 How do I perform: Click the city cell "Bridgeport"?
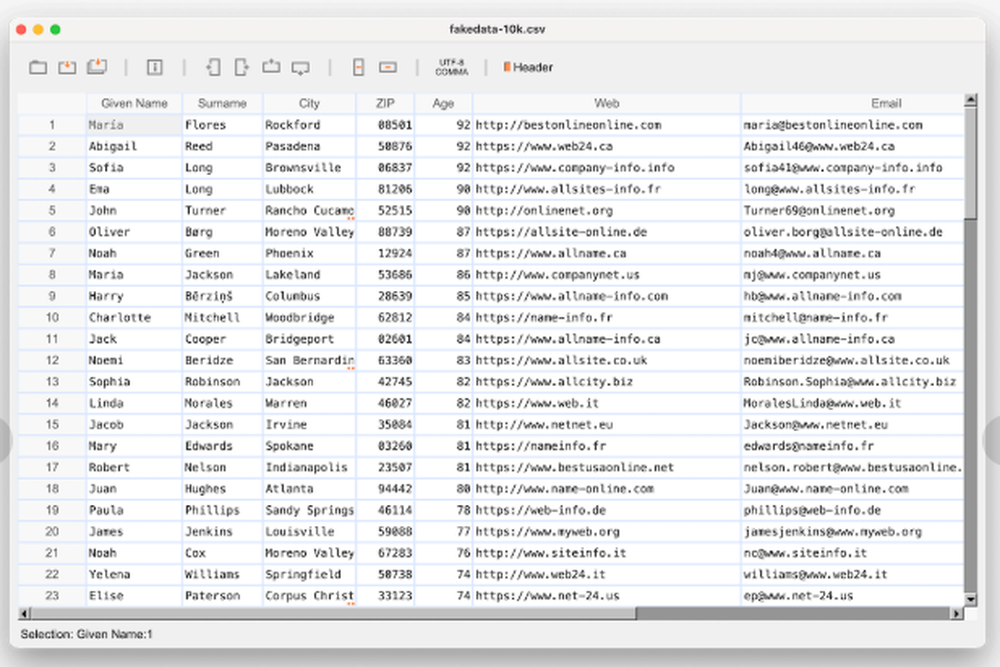tap(309, 339)
